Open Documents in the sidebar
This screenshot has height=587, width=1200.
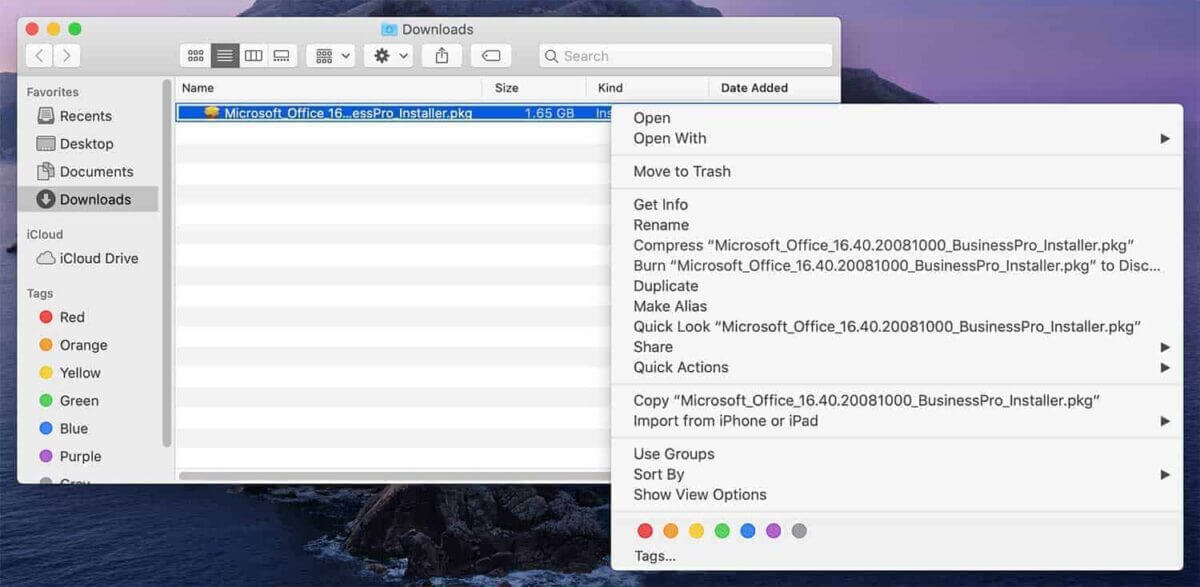pyautogui.click(x=85, y=172)
